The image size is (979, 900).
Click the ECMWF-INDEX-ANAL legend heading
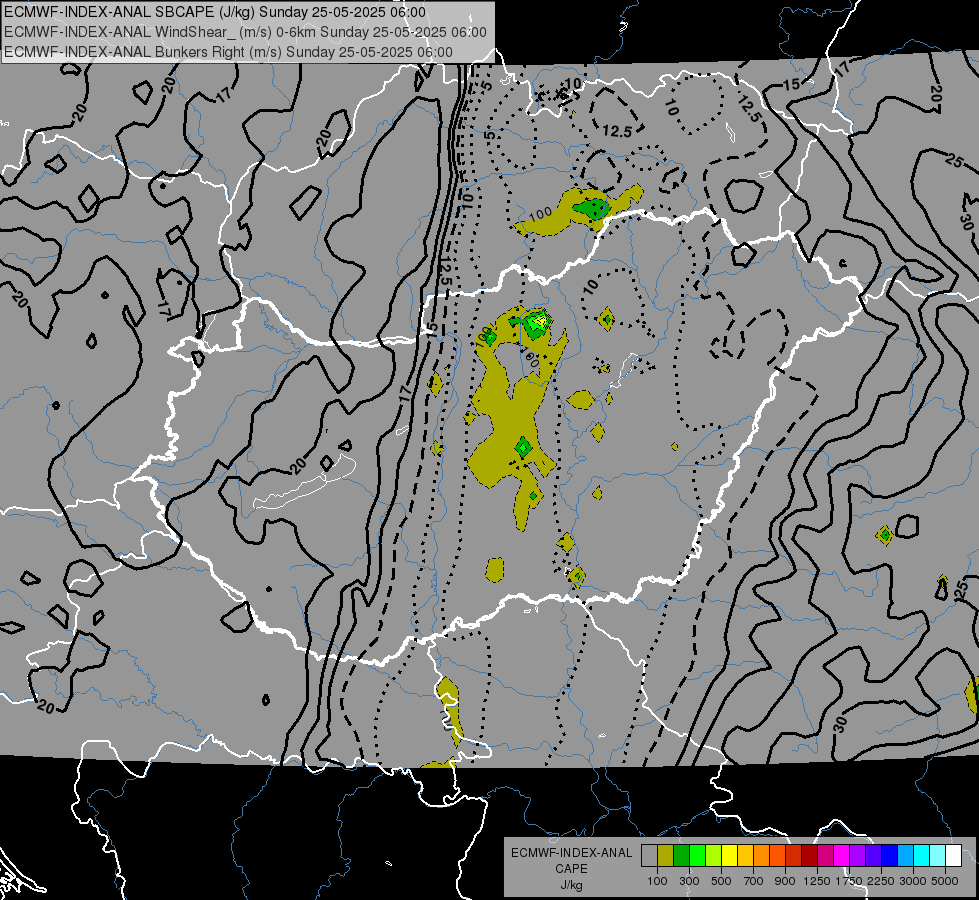tap(572, 853)
